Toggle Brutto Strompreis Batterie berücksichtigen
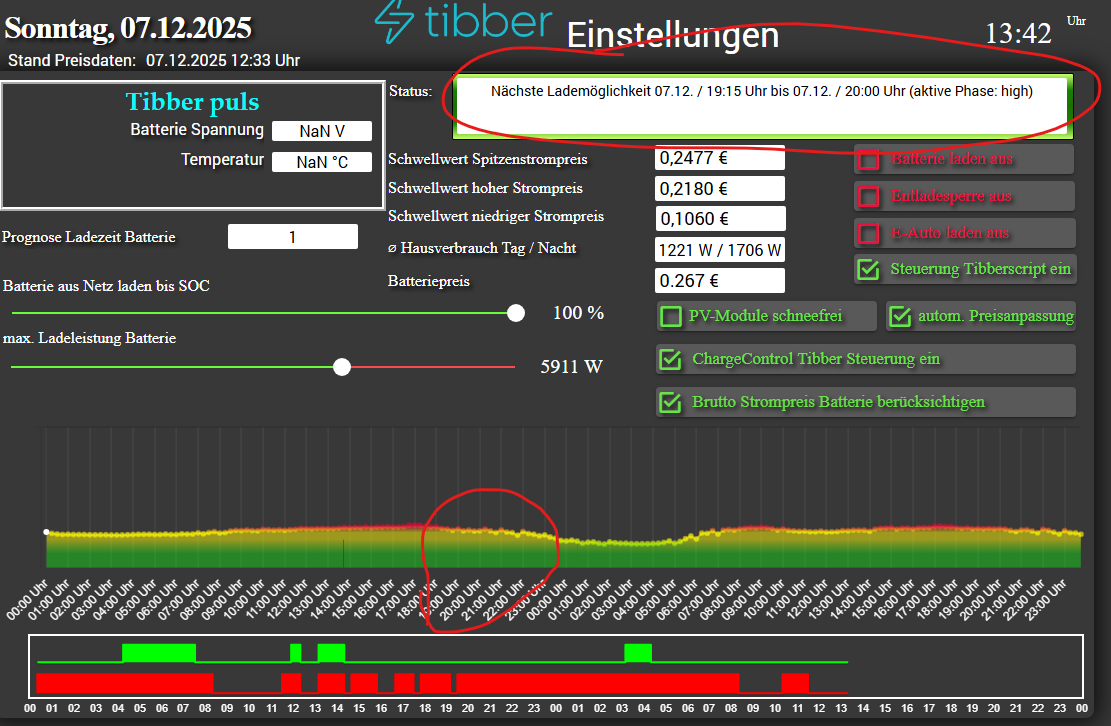Image resolution: width=1111 pixels, height=726 pixels. coord(670,402)
